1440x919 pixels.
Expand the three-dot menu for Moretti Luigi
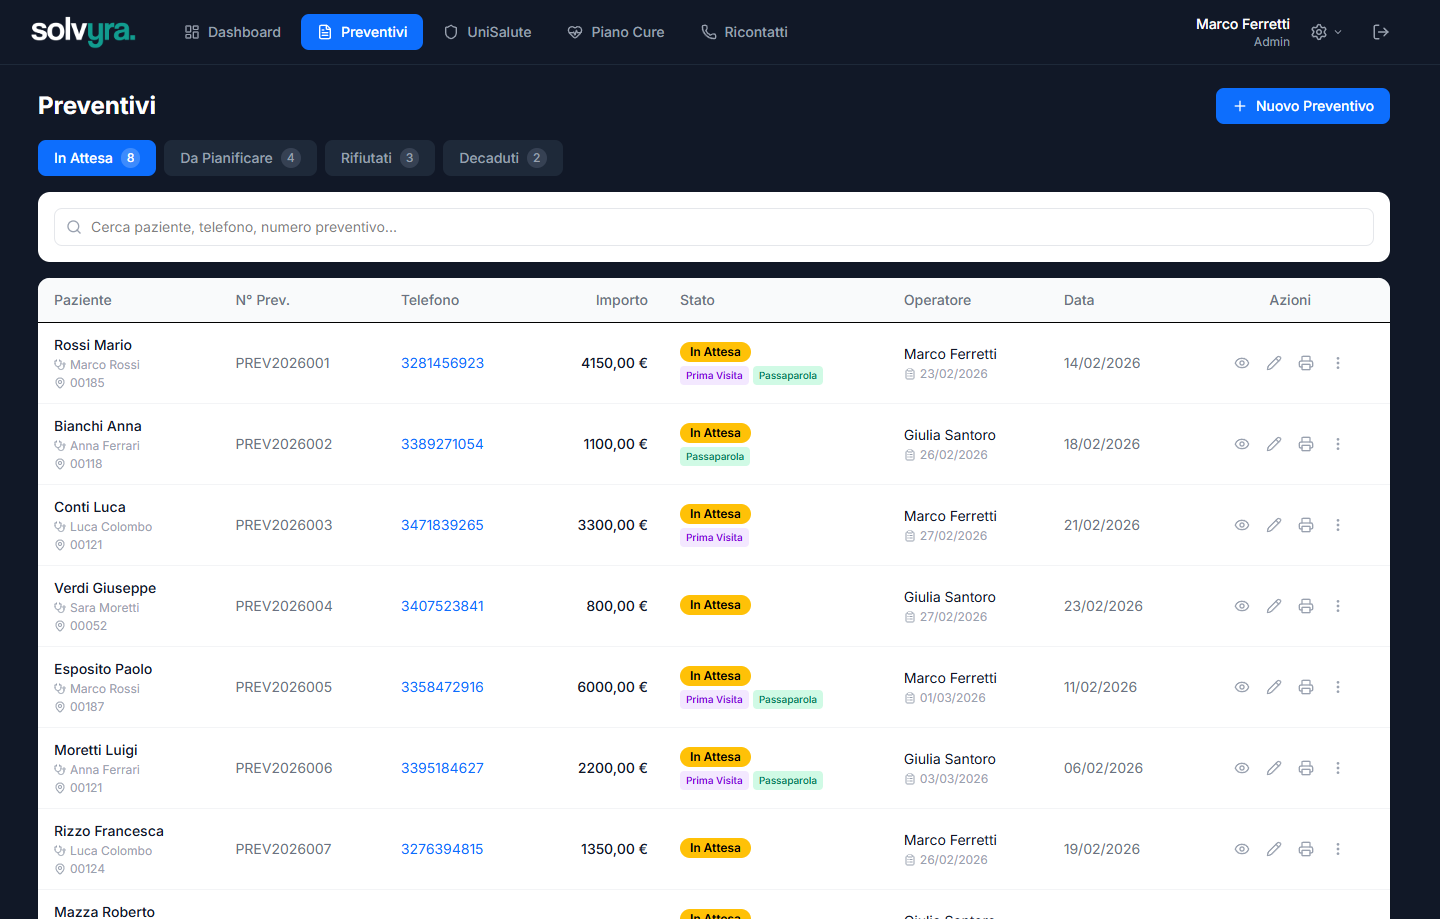(1337, 768)
